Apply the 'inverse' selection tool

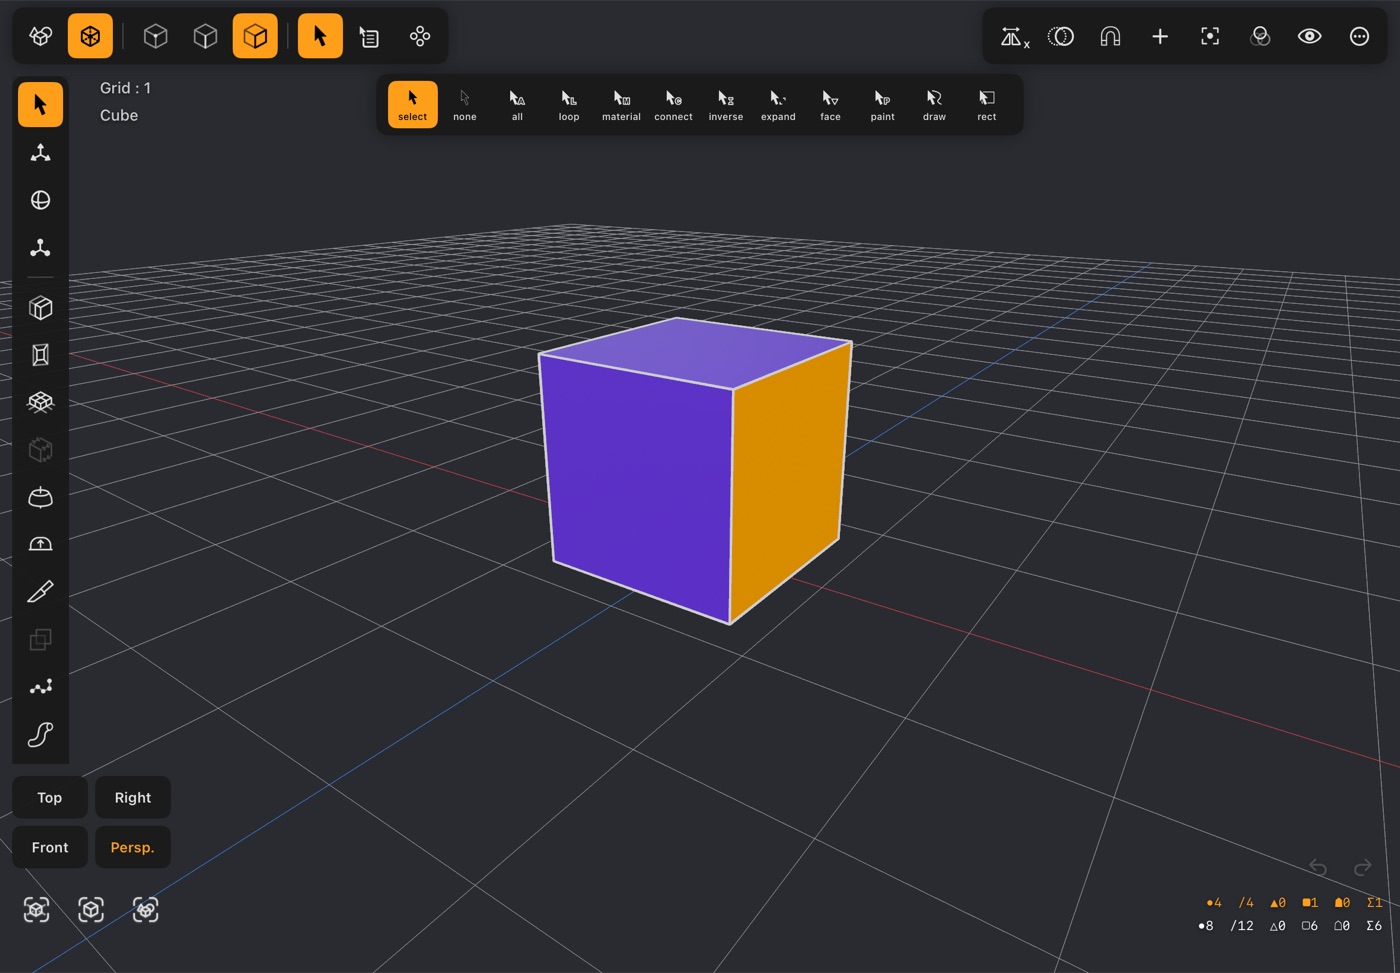click(726, 104)
